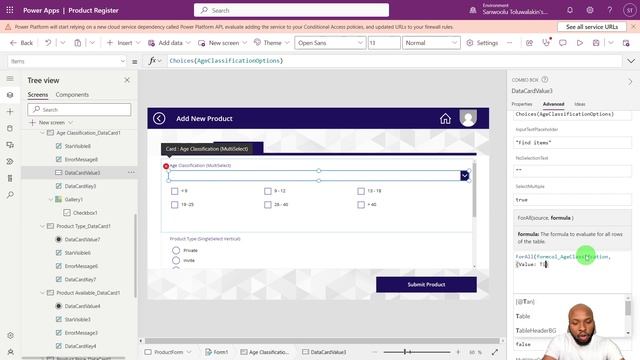The height and width of the screenshot is (360, 640).
Task: Check the 9-12 age checkbox
Action: point(268,191)
